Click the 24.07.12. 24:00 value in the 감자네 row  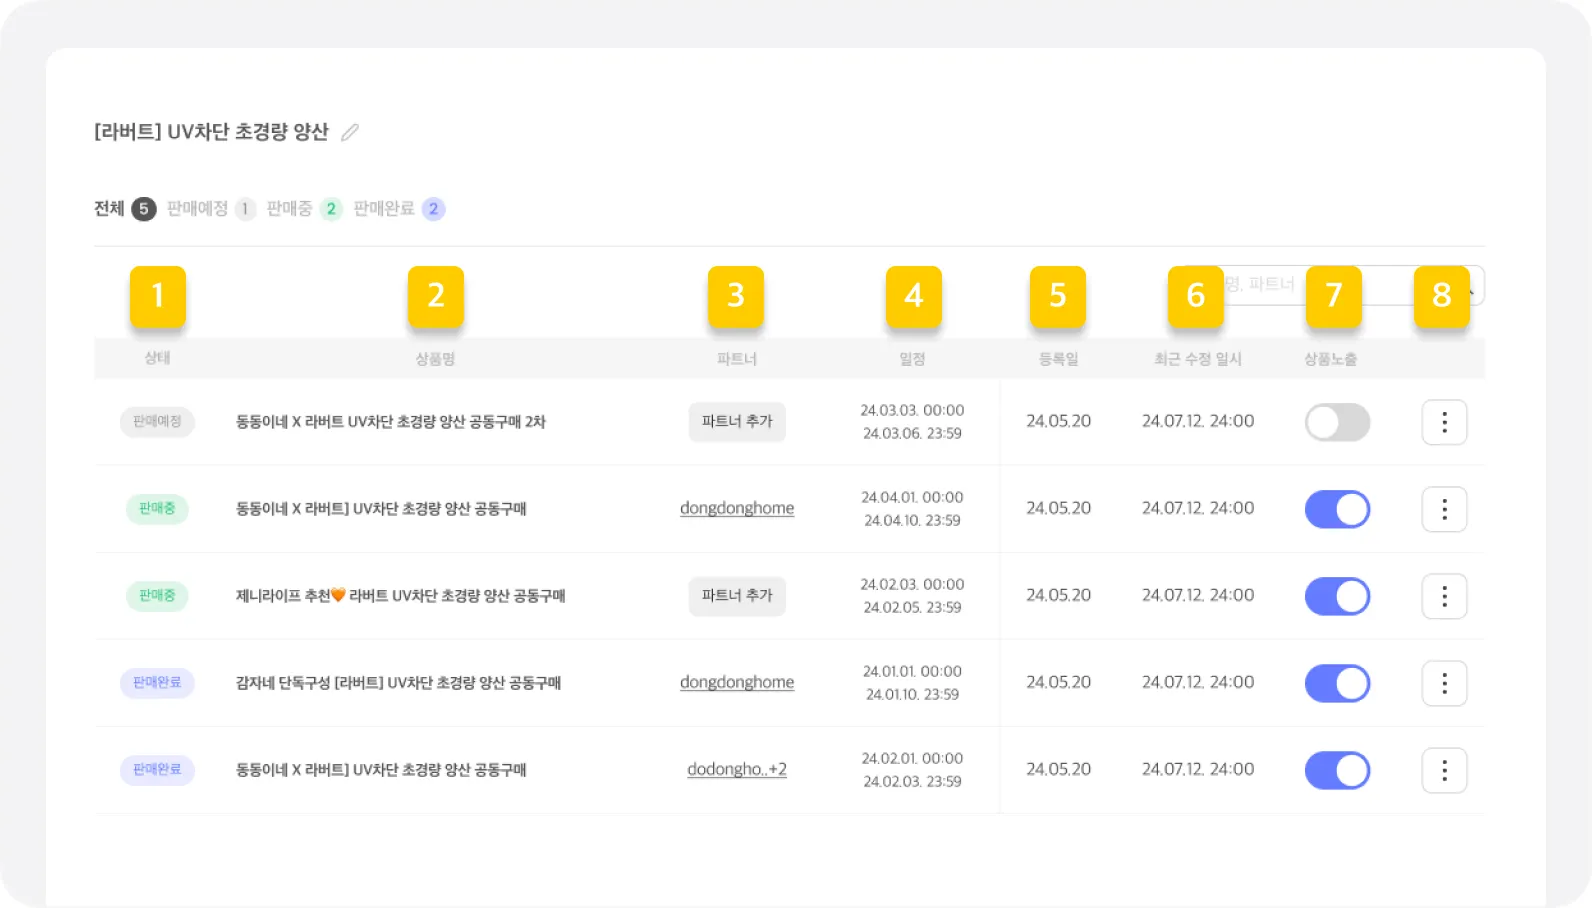click(1198, 682)
